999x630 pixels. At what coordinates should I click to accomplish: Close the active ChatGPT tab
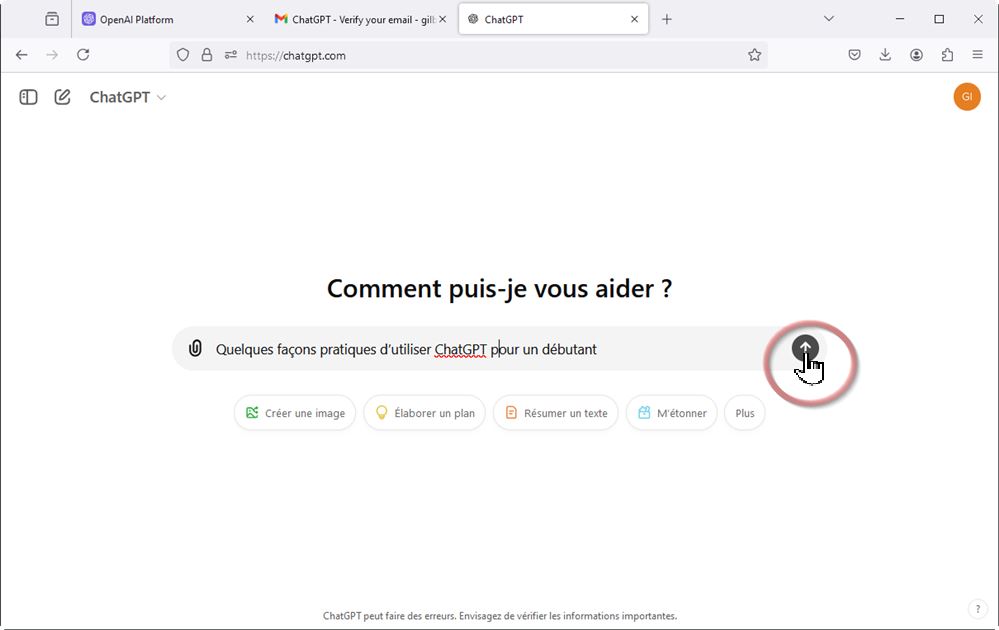point(634,19)
